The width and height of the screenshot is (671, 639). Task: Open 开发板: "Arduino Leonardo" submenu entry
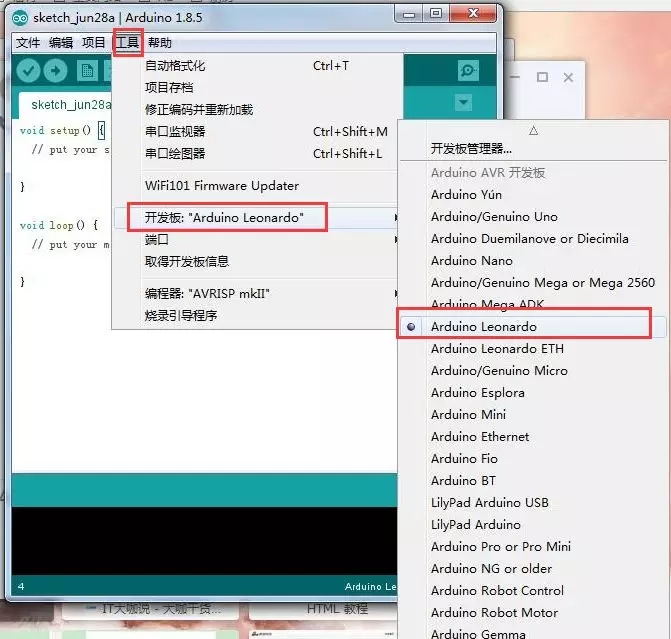click(257, 218)
